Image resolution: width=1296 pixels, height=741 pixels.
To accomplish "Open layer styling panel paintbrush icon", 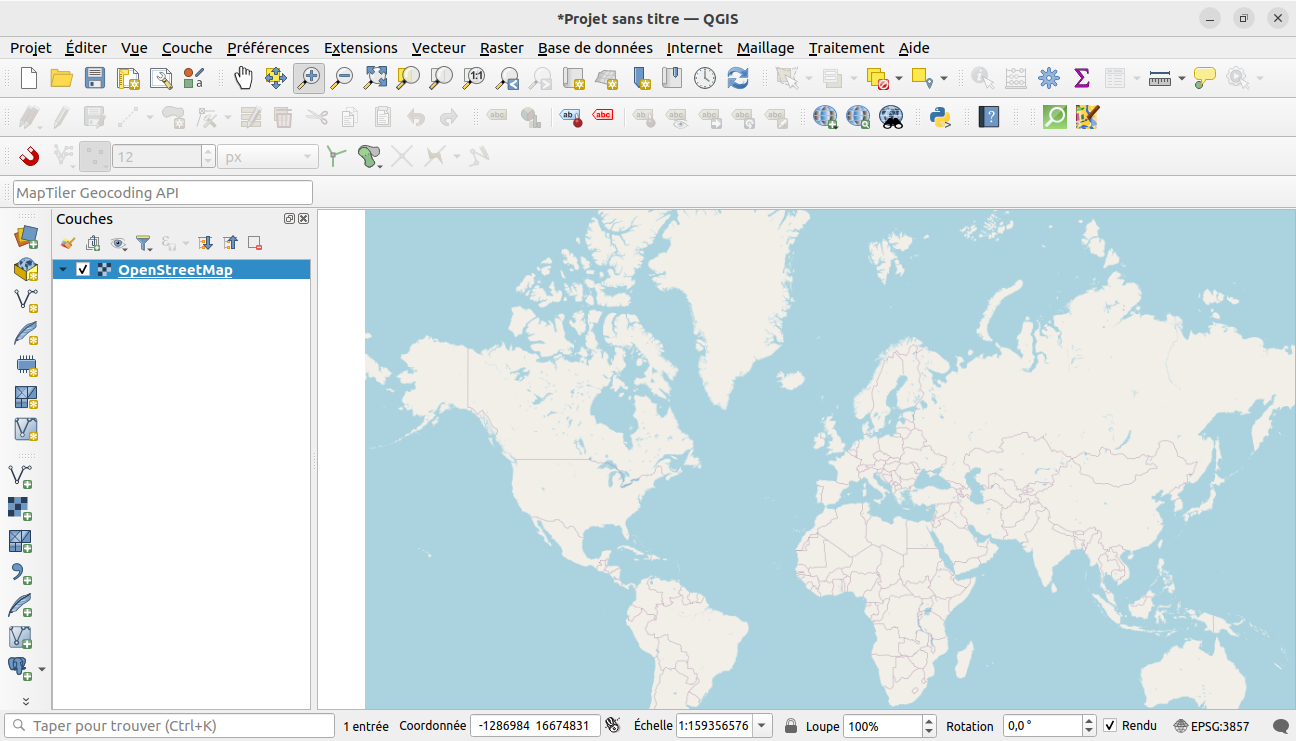I will pos(68,243).
